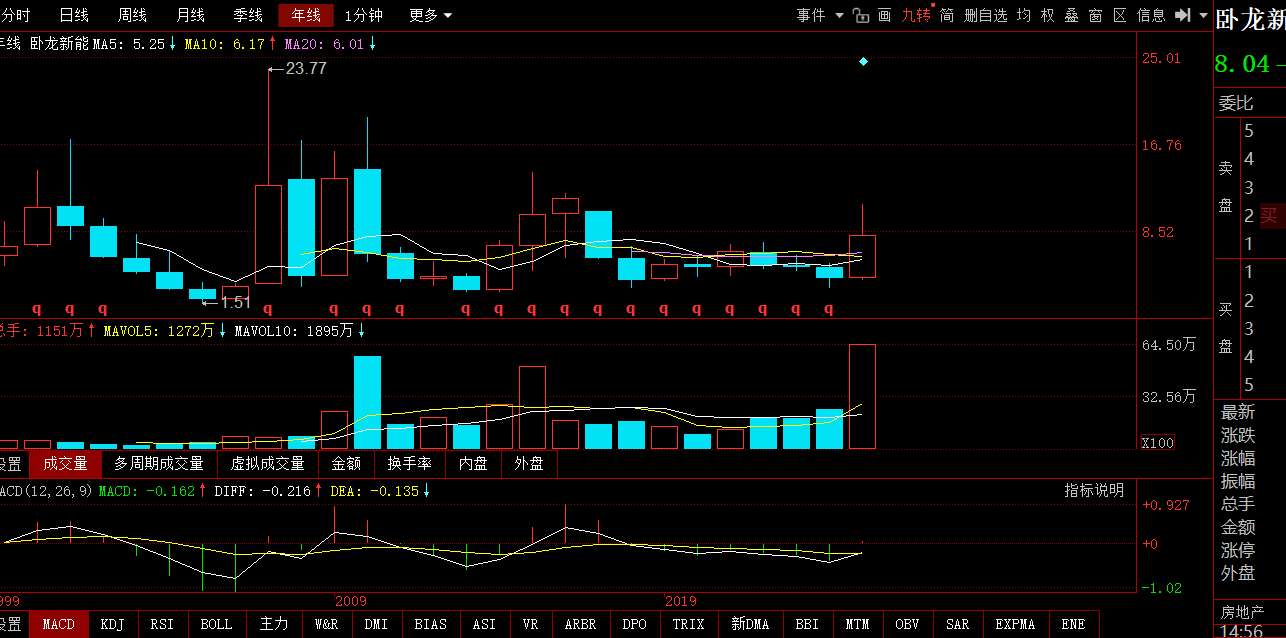
Task: Toggle 窗 multi-window mode
Action: click(1096, 15)
